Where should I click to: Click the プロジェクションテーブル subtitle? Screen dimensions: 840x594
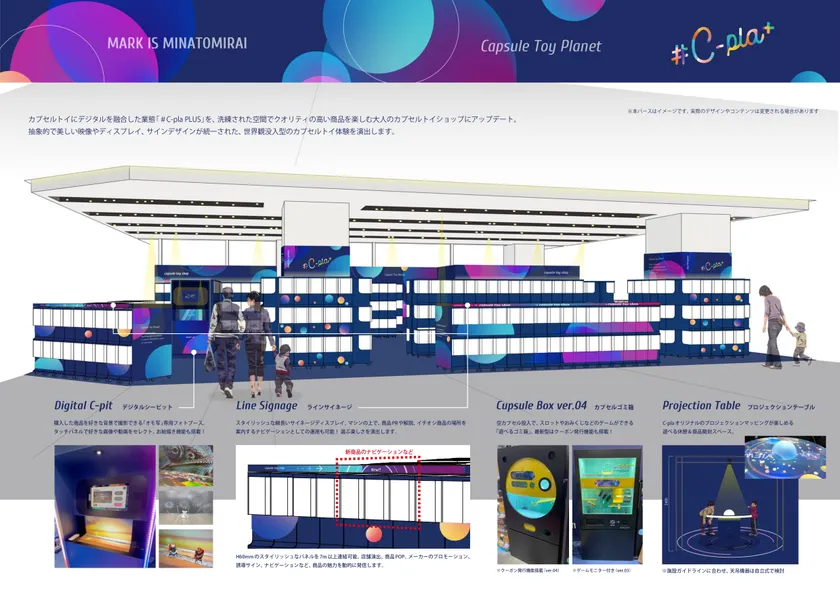pyautogui.click(x=781, y=408)
